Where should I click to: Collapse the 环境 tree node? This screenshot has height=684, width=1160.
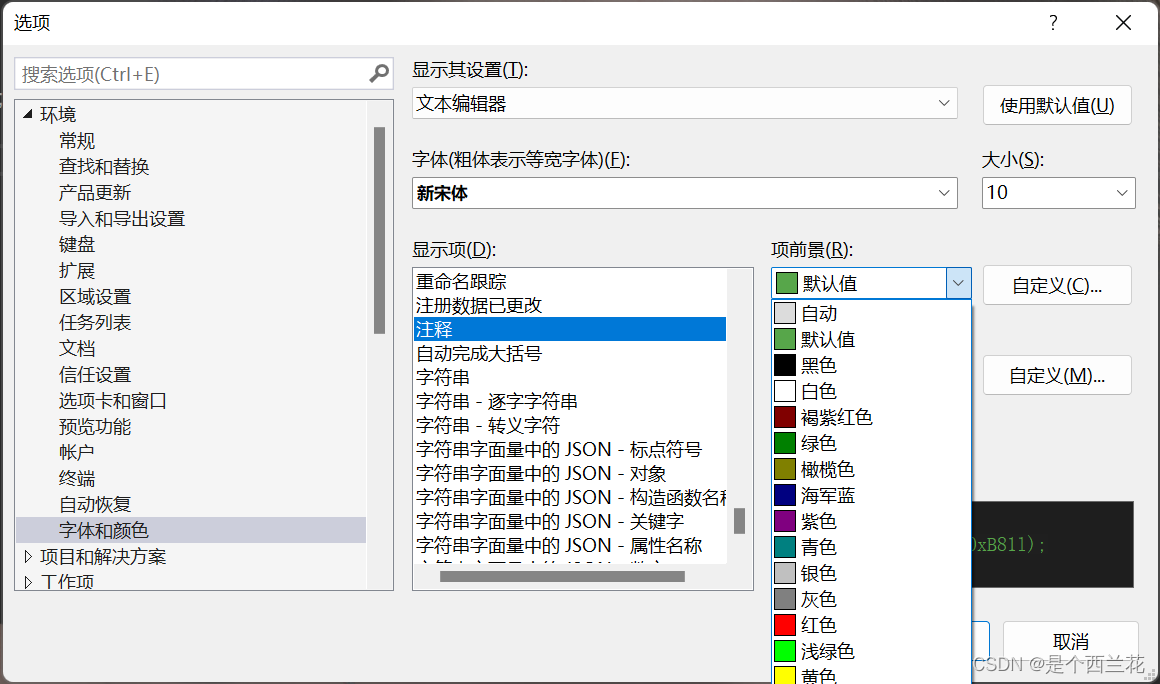(x=28, y=114)
